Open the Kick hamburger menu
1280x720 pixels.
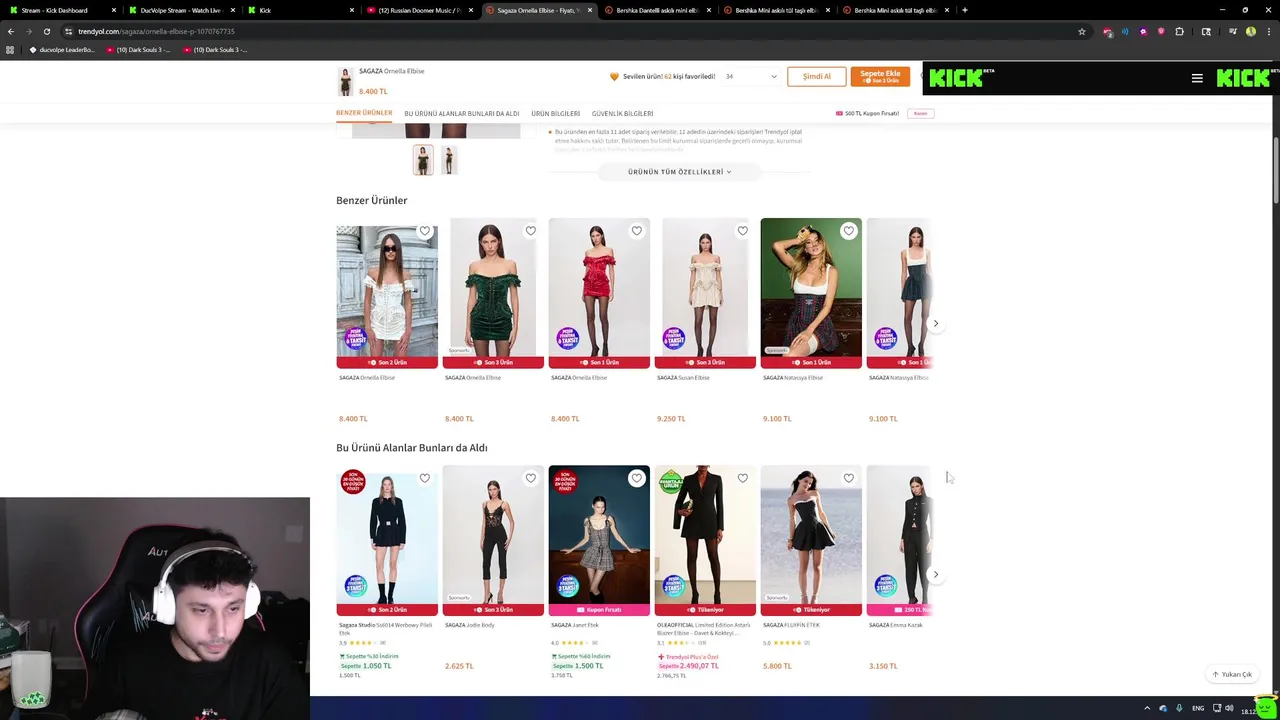1197,78
